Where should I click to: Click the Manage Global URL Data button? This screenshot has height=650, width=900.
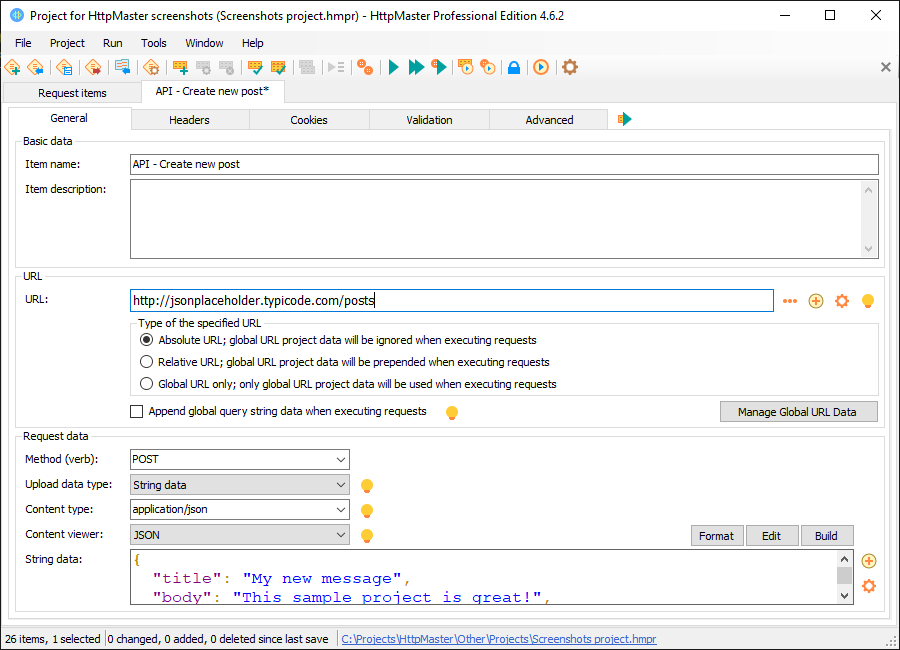(x=798, y=412)
